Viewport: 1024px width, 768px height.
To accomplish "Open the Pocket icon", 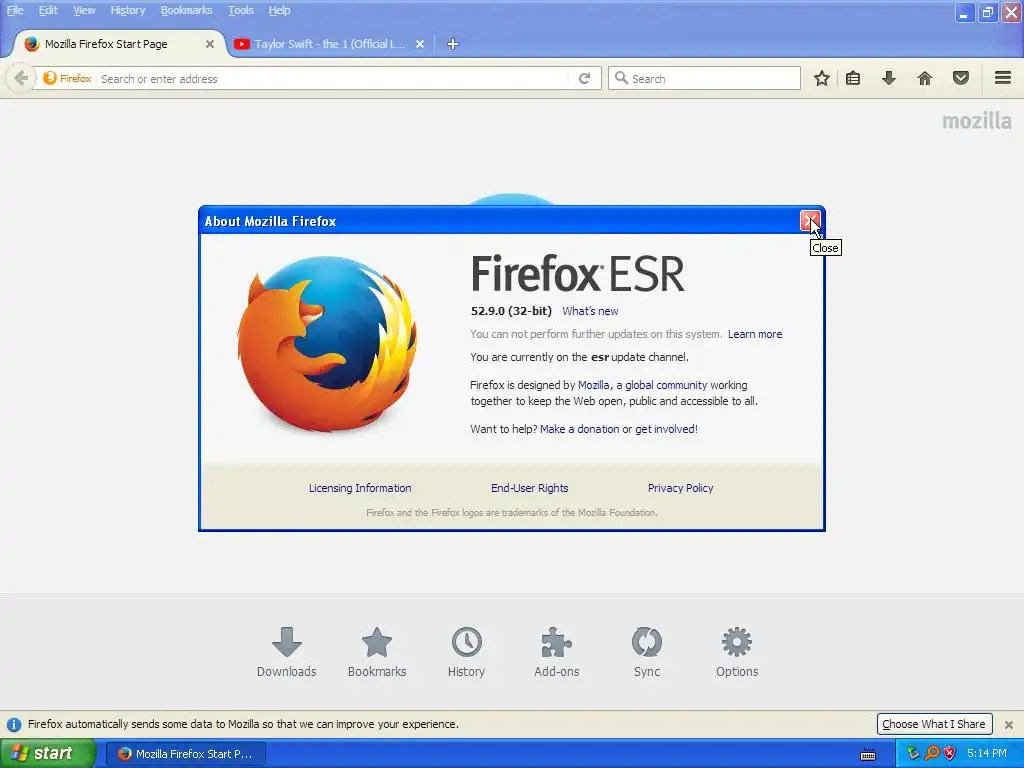I will pyautogui.click(x=961, y=78).
